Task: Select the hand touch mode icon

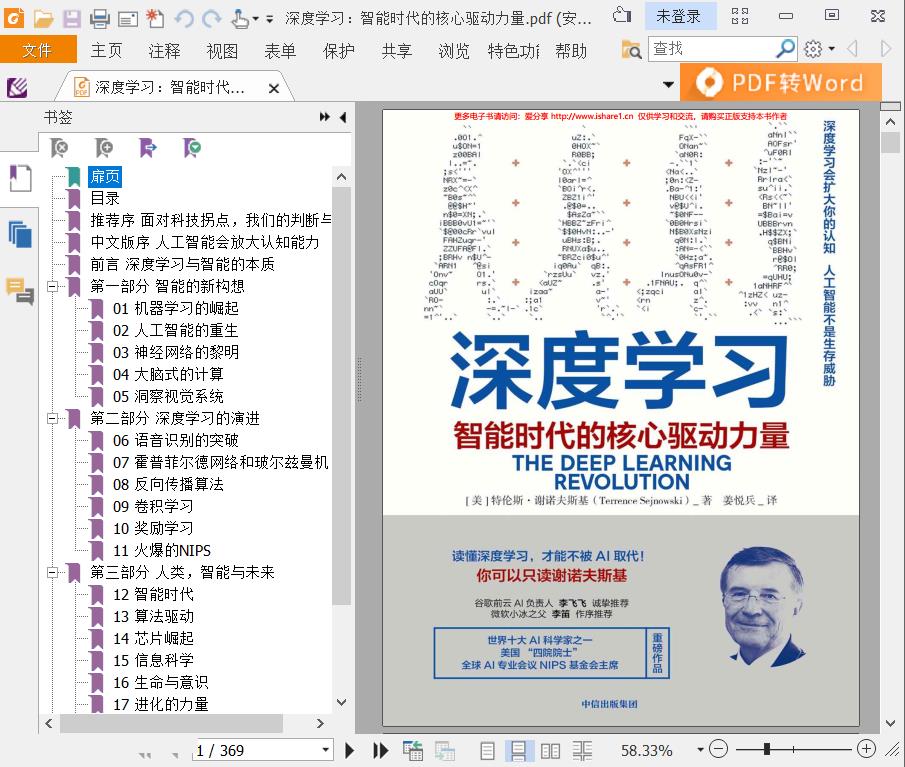Action: pos(240,19)
